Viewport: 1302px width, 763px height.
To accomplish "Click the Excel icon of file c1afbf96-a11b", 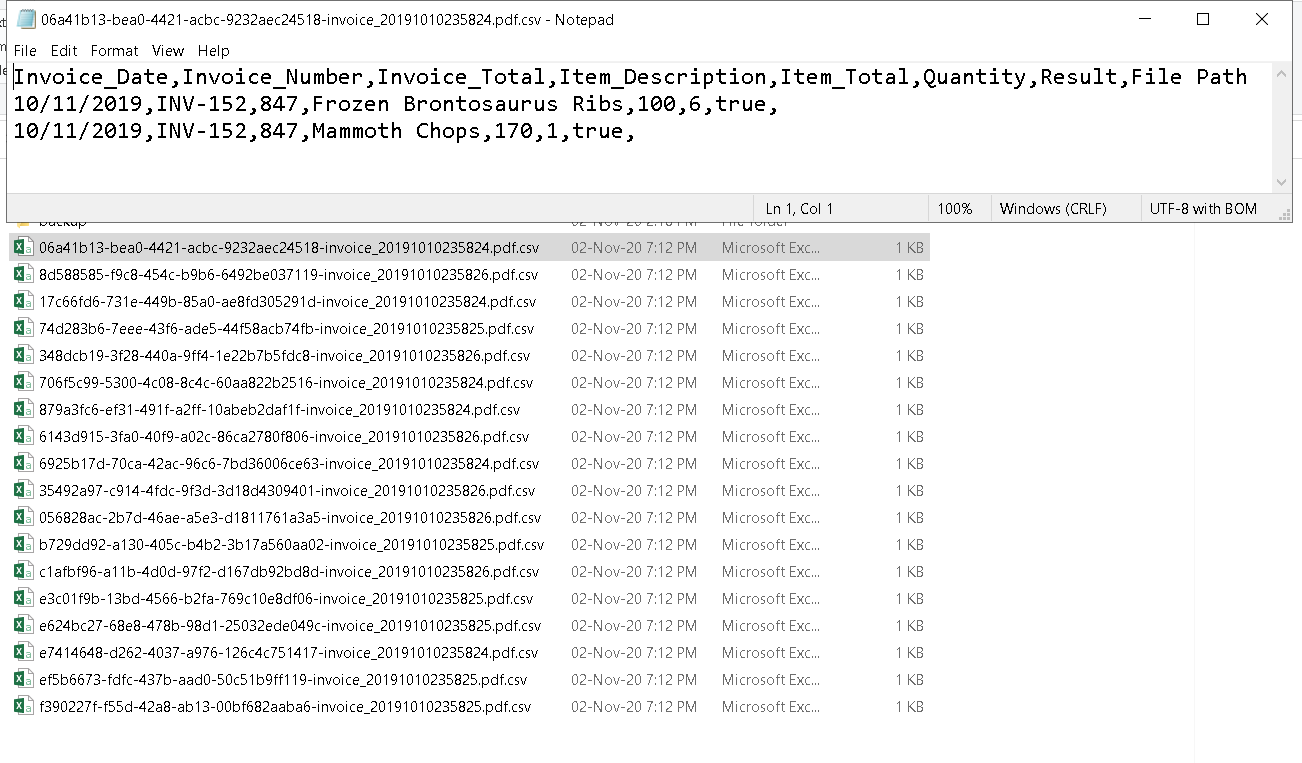I will (x=23, y=571).
